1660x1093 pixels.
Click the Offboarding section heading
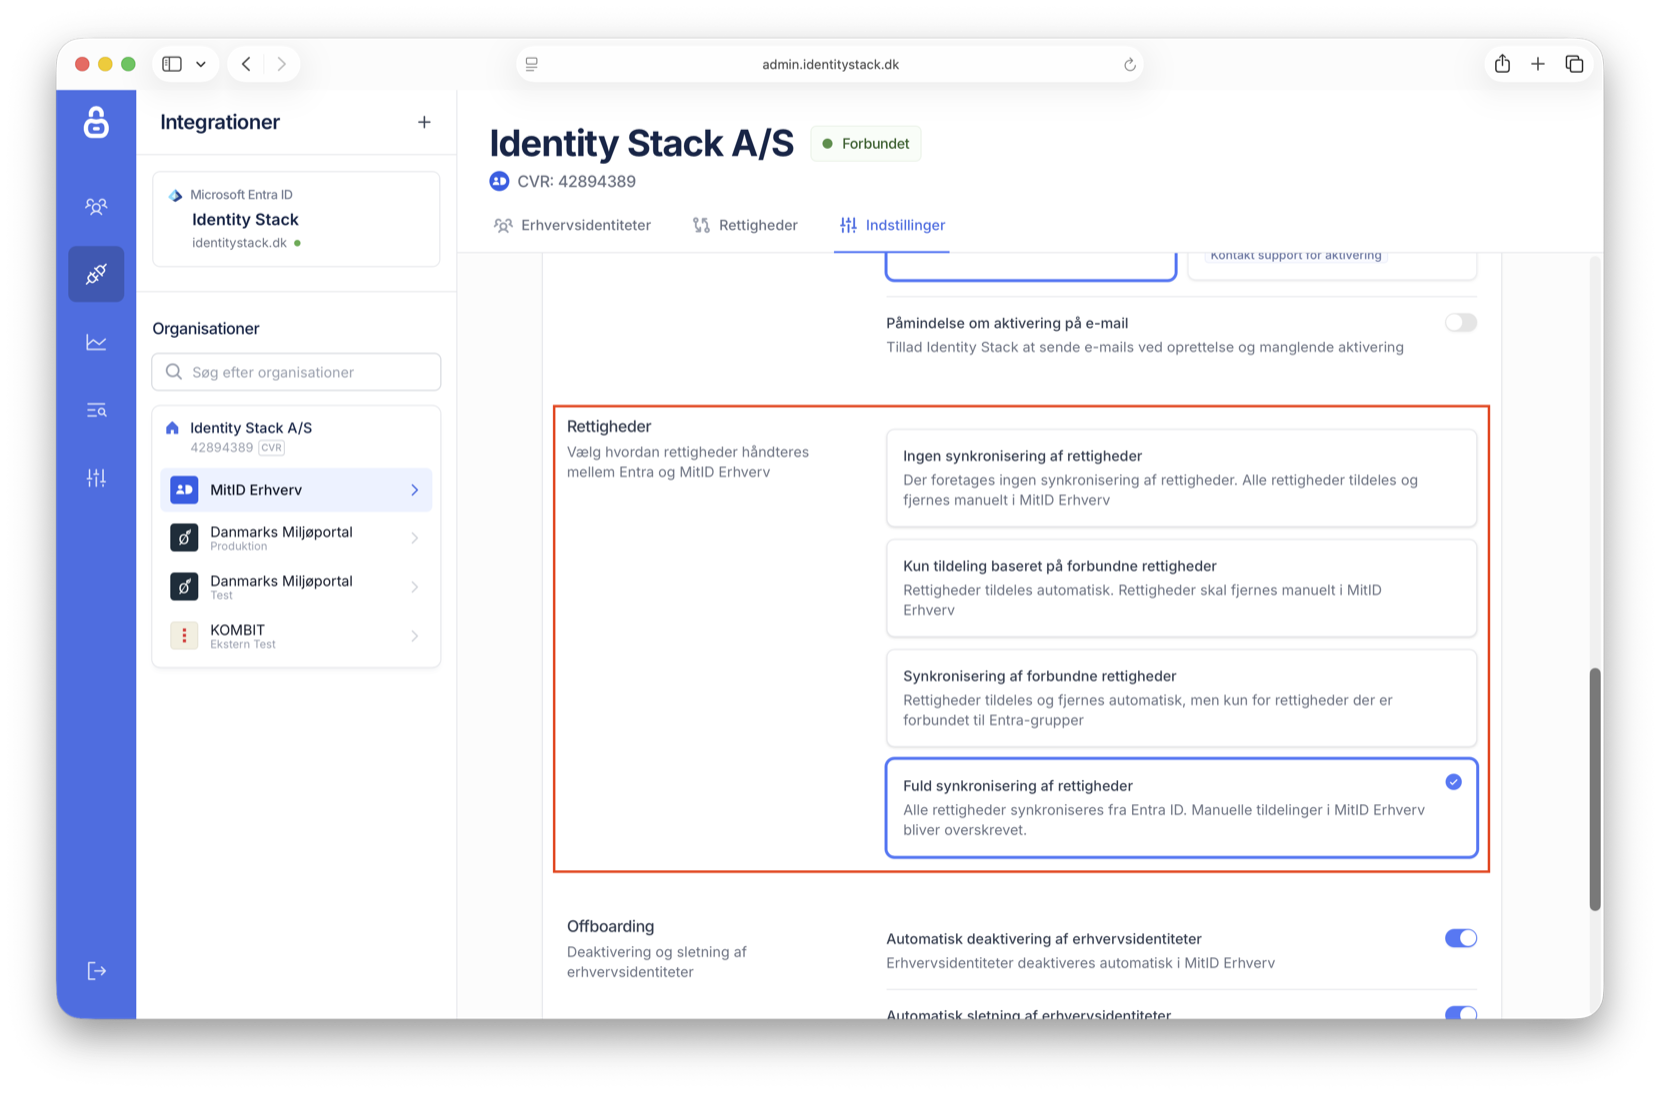point(610,926)
